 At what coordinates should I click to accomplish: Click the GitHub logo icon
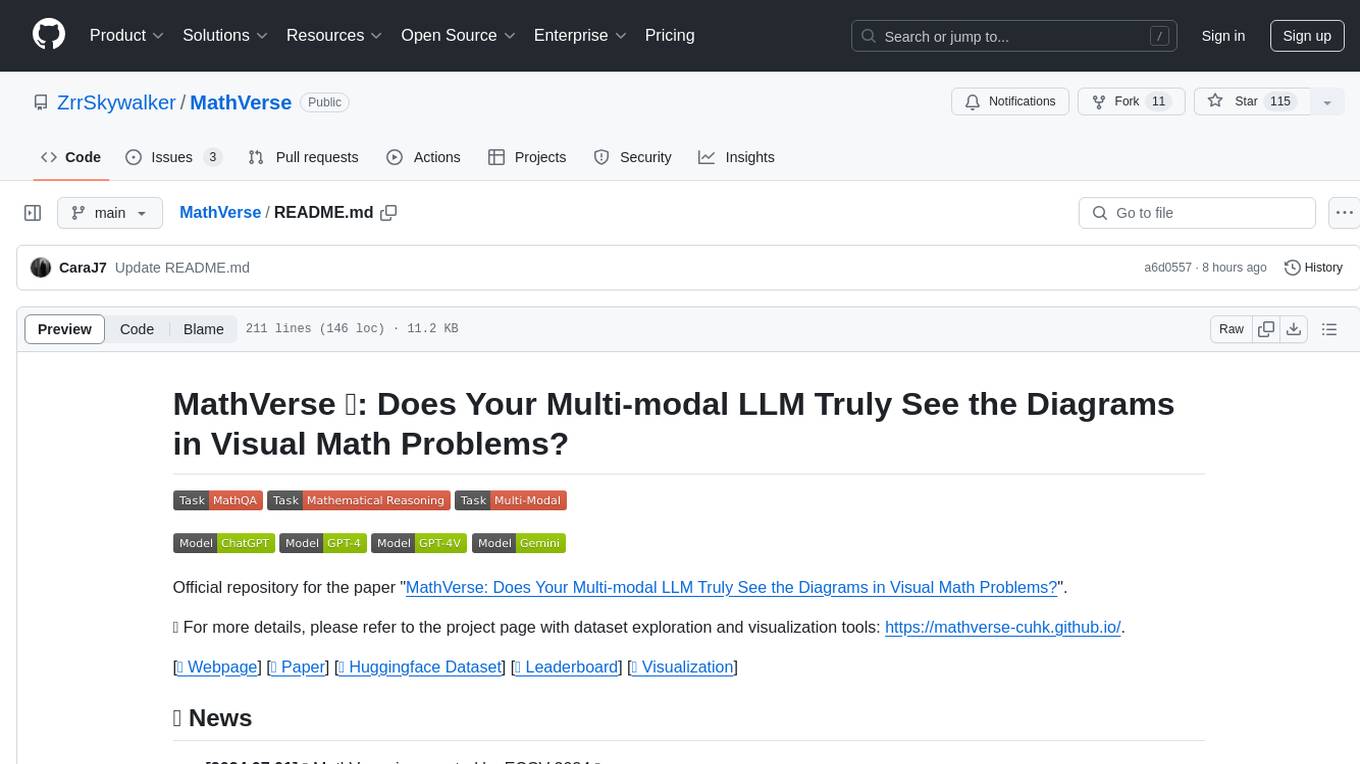coord(49,35)
